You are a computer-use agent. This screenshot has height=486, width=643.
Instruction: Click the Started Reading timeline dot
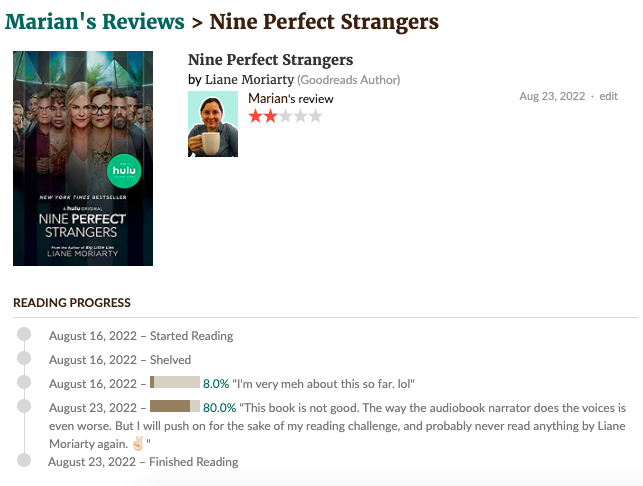pyautogui.click(x=24, y=334)
